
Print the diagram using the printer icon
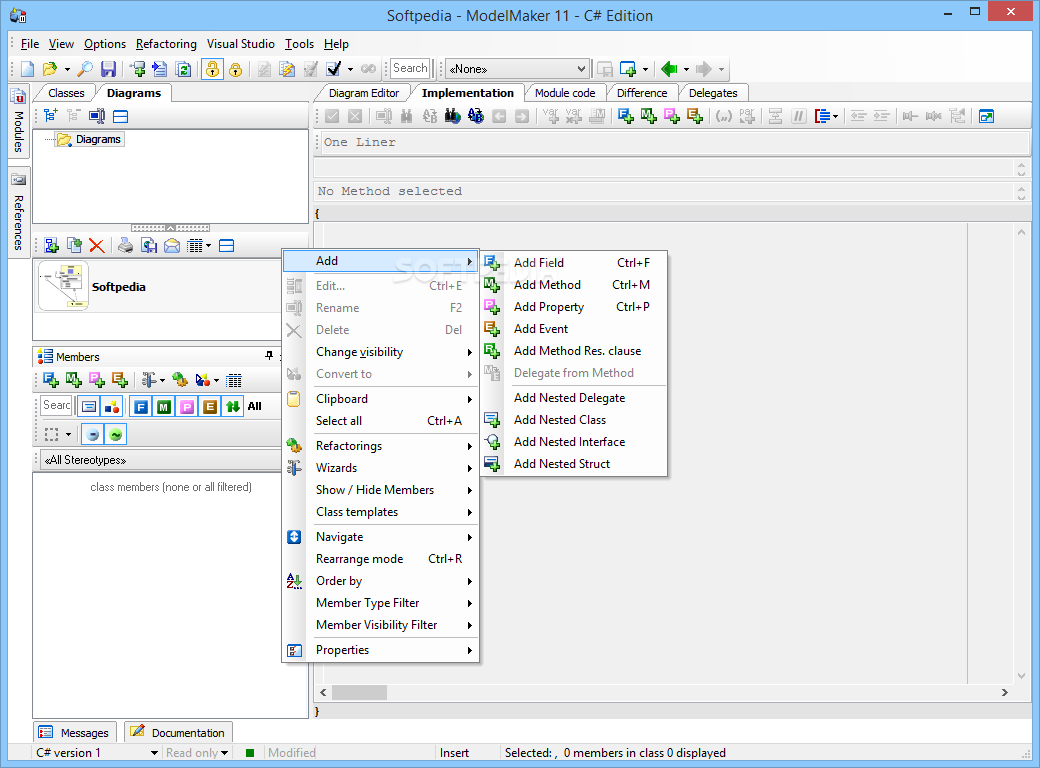pos(125,246)
